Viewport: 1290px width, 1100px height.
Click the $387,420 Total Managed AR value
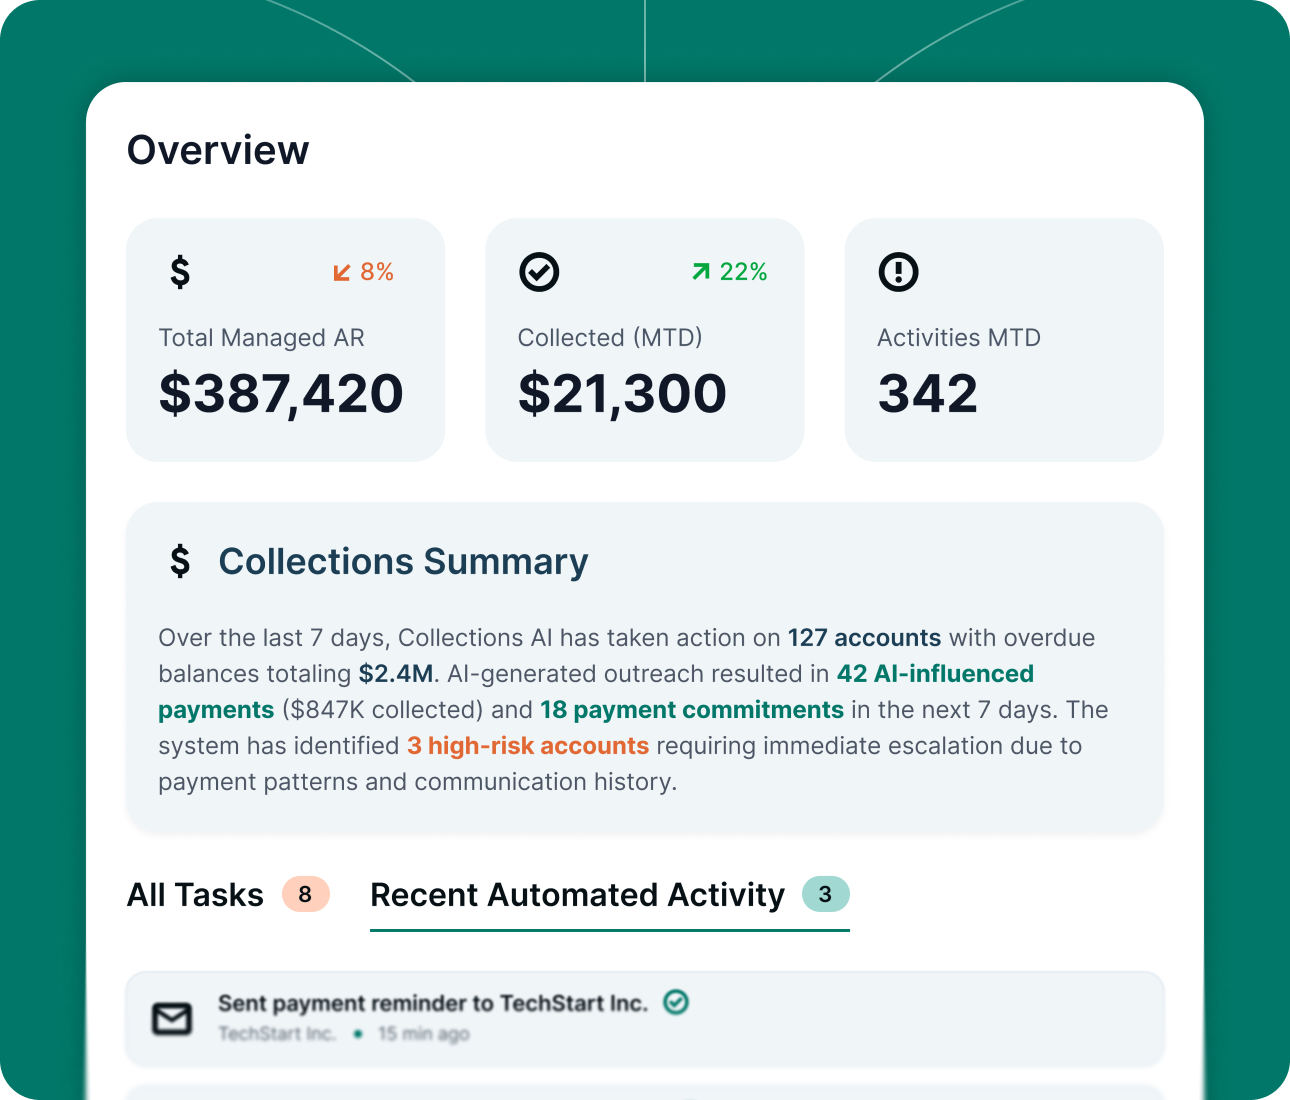(x=281, y=394)
